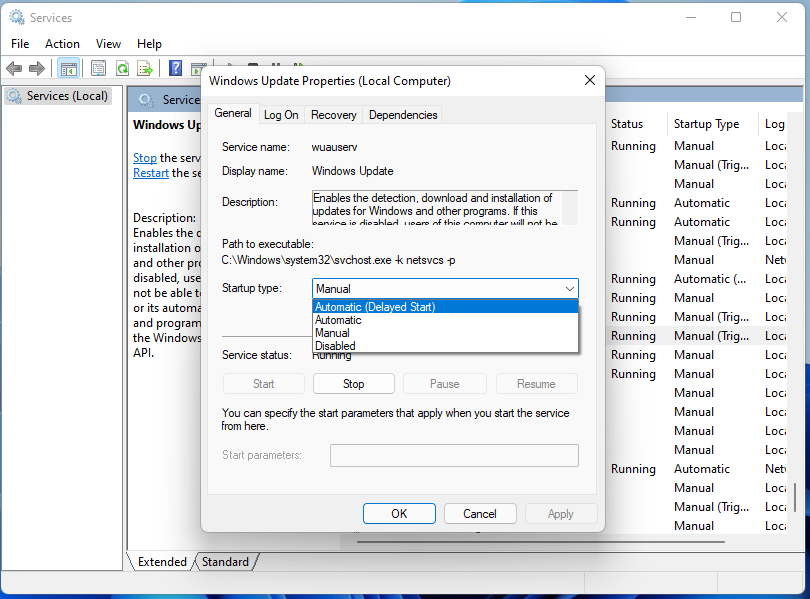Viewport: 810px width, 599px height.
Task: Click the blue Help toolbar icon
Action: coord(176,68)
